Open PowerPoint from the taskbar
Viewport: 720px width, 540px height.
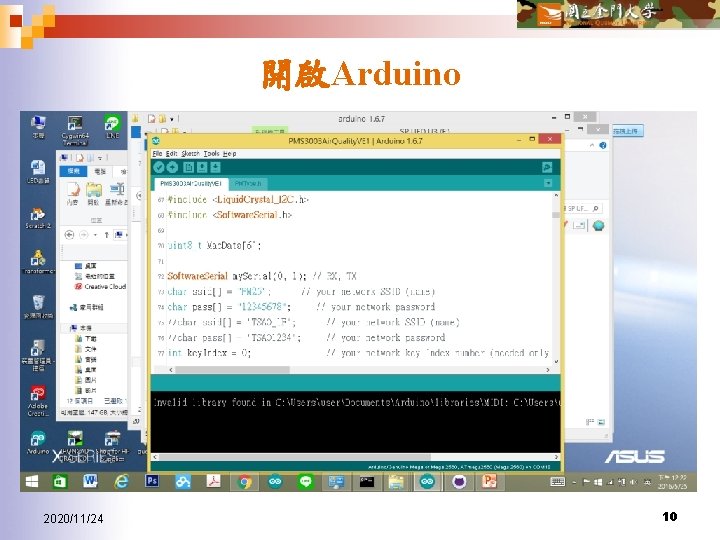[x=489, y=481]
